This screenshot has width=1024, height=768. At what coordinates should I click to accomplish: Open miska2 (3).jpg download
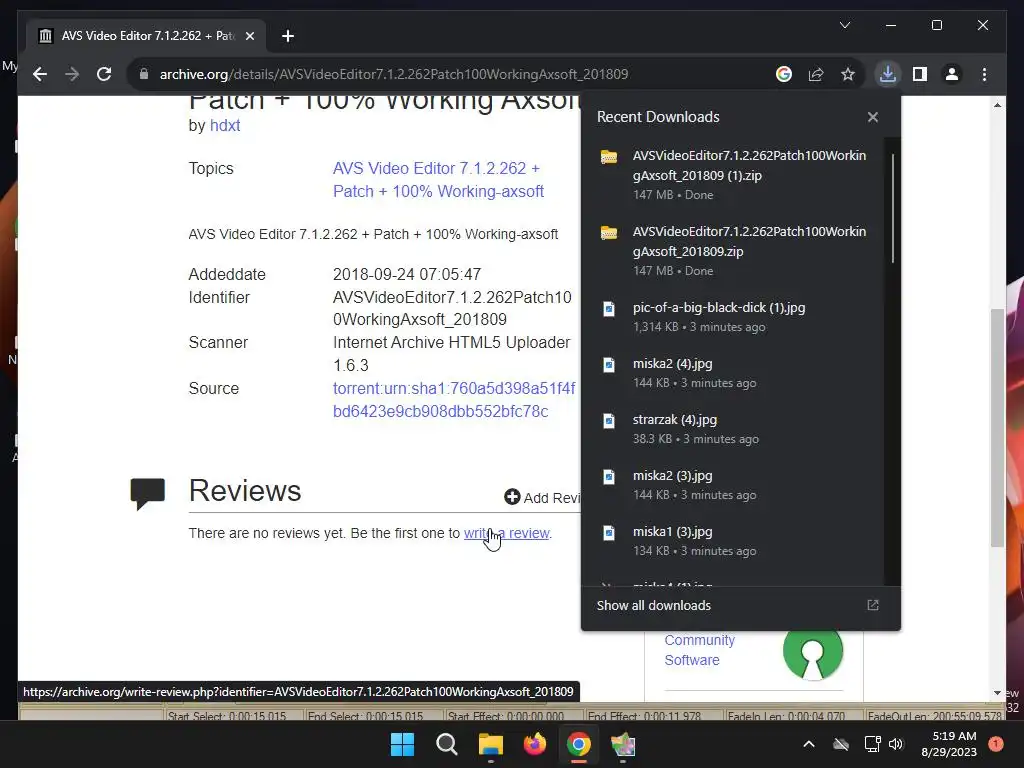point(735,485)
